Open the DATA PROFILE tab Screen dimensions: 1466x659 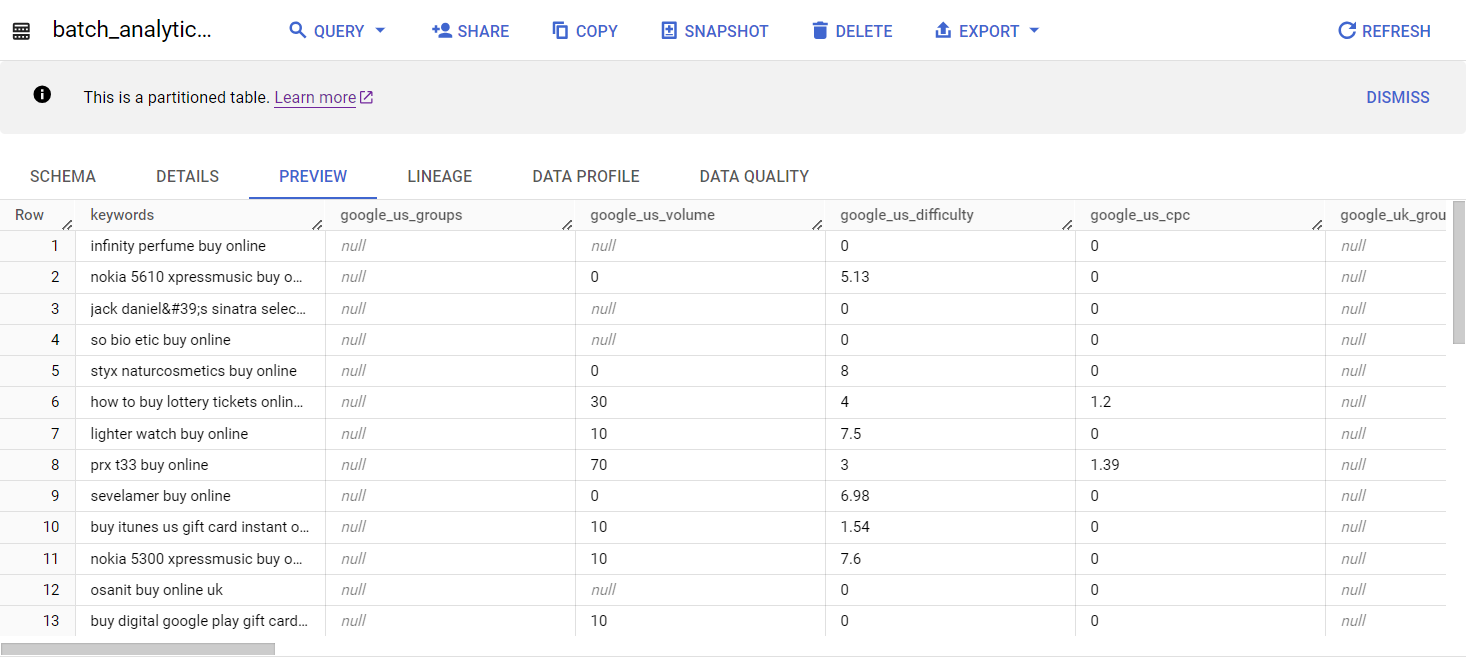tap(585, 176)
